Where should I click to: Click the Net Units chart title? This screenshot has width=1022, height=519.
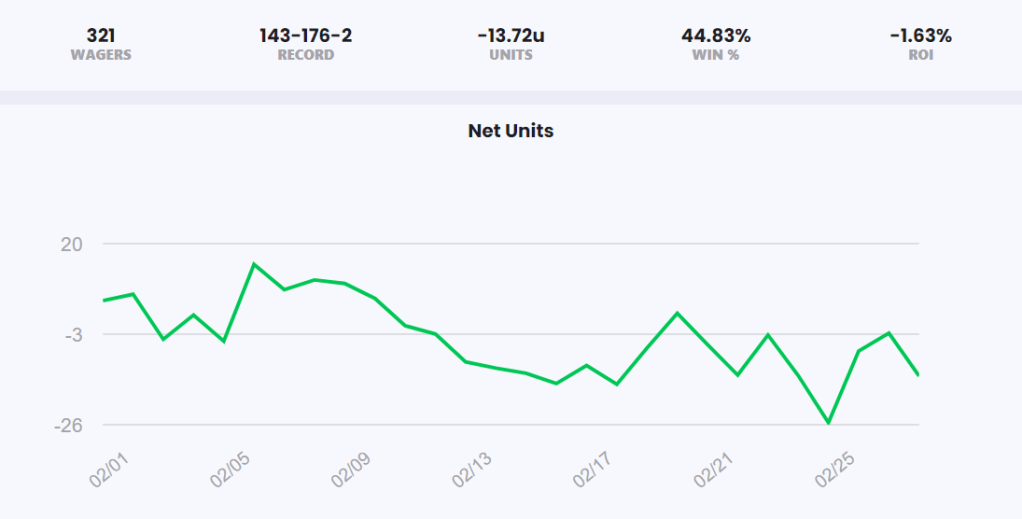pyautogui.click(x=510, y=131)
